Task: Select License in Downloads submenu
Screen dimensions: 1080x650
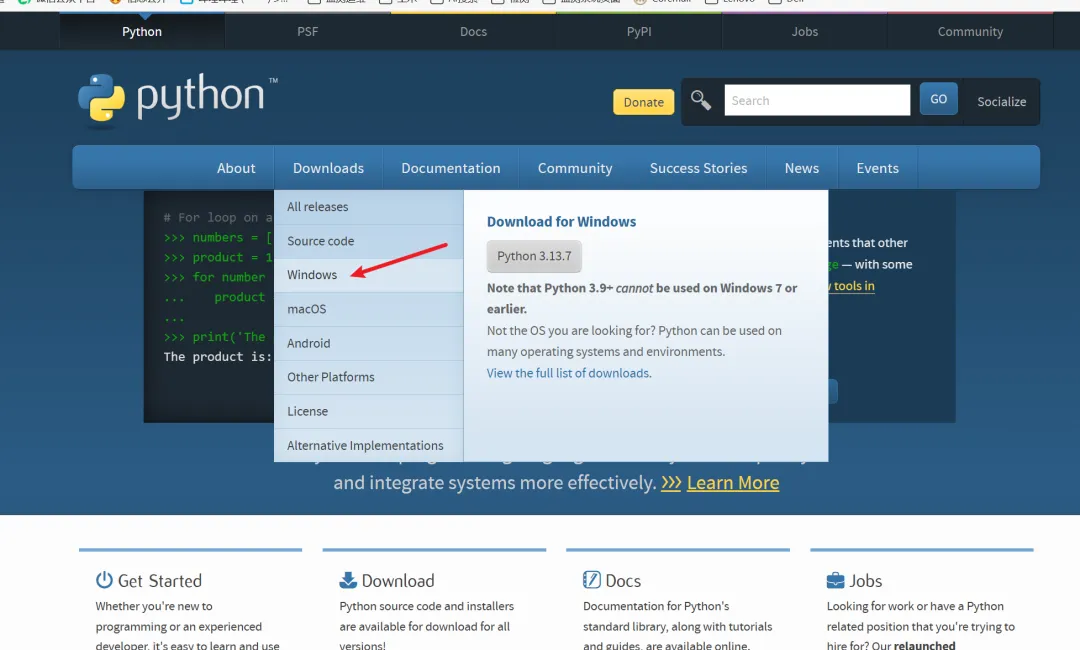Action: (x=368, y=411)
